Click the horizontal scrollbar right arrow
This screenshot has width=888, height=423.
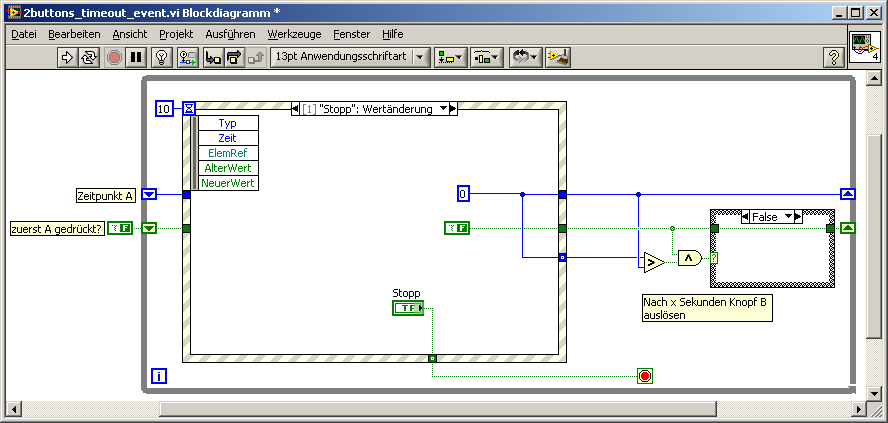pos(859,409)
